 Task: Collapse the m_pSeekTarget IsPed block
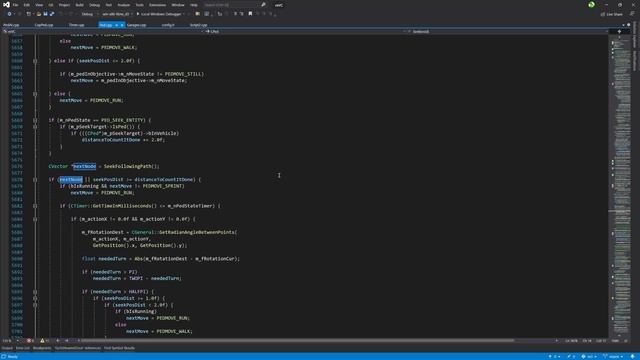pyautogui.click(x=35, y=127)
